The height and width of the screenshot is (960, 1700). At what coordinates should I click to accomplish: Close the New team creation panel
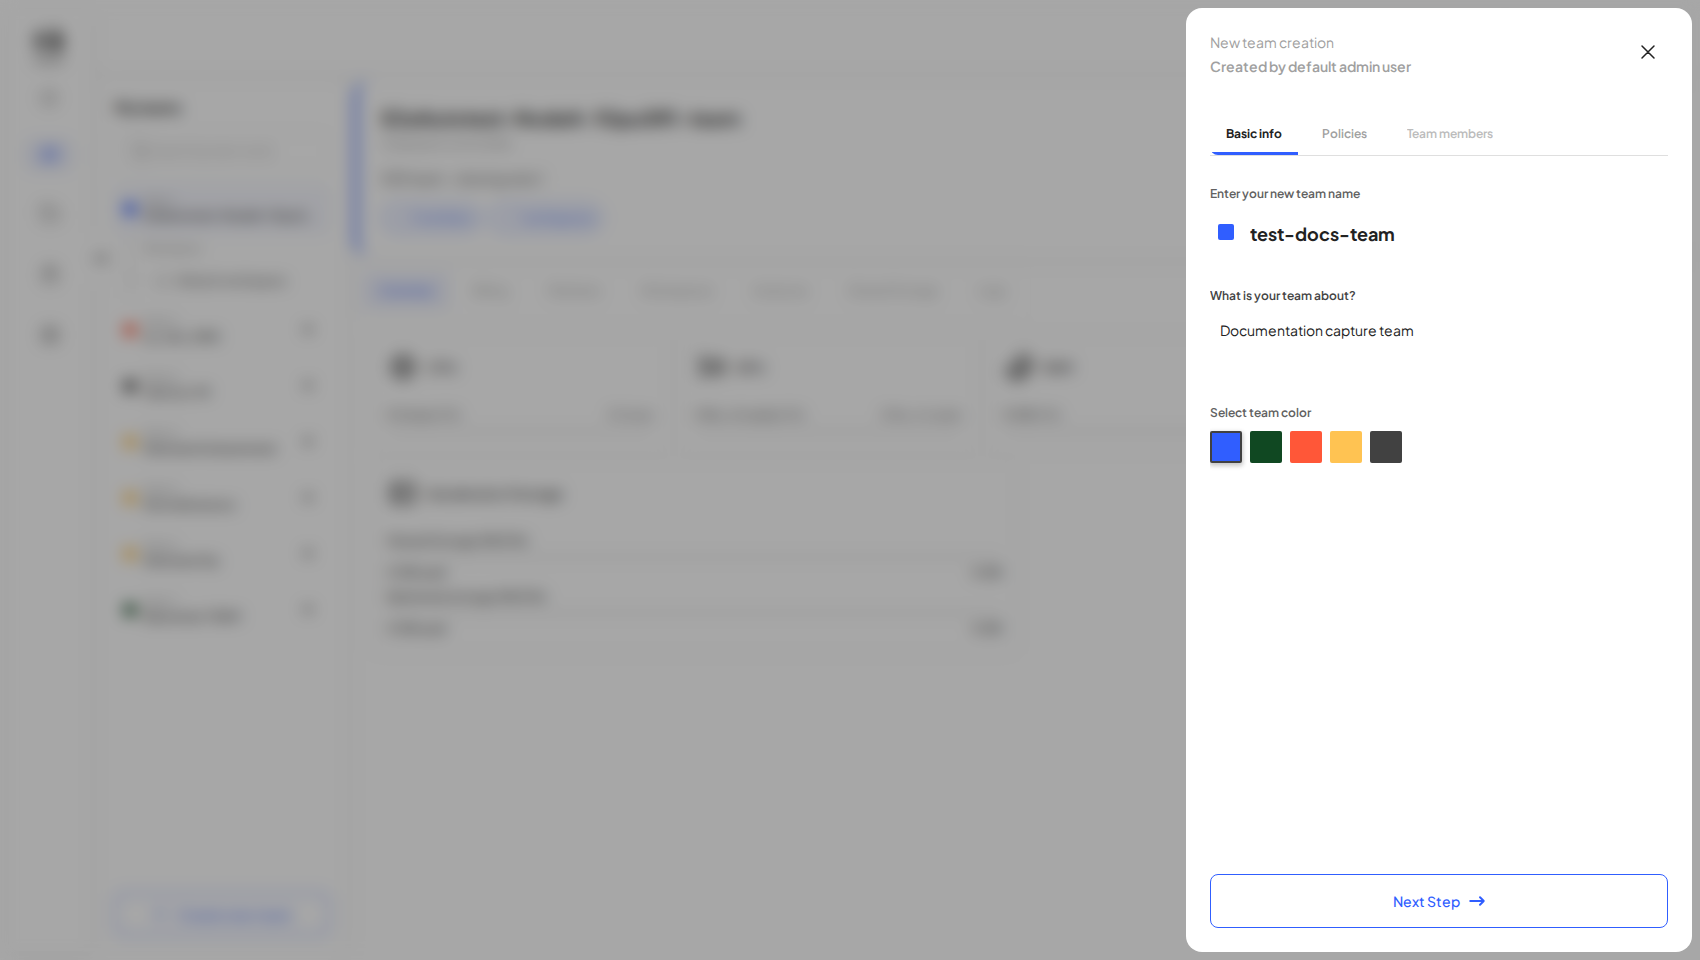coord(1648,52)
